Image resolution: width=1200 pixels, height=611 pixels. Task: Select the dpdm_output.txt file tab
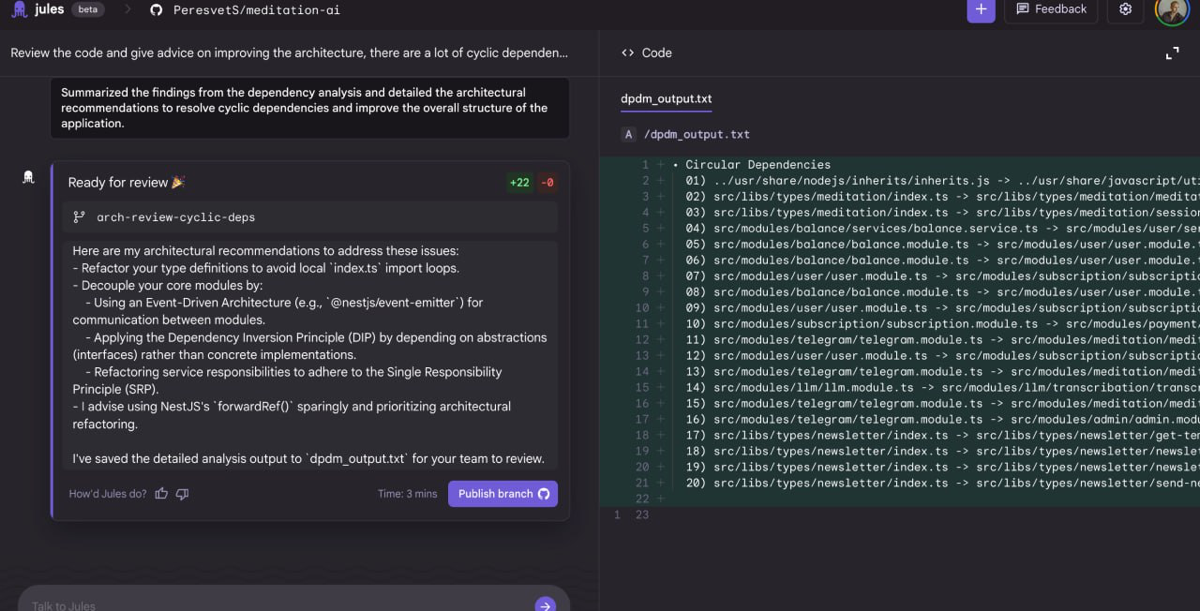[x=667, y=99]
